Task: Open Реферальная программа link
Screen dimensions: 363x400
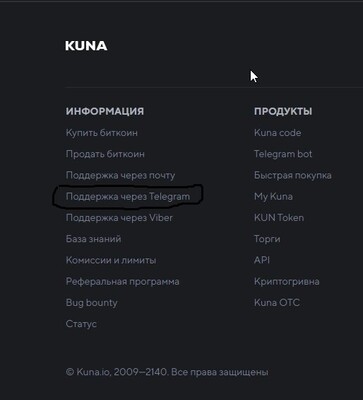Action: [123, 281]
